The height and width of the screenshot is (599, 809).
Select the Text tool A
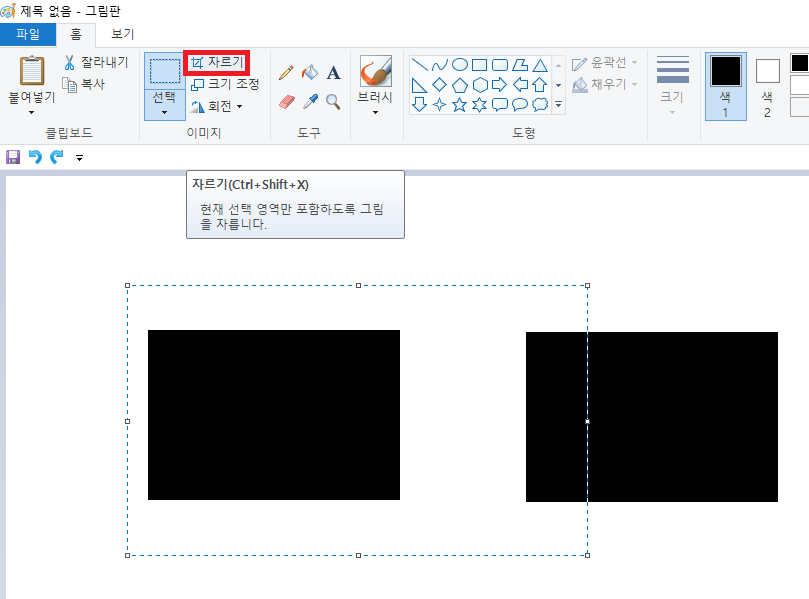click(333, 73)
